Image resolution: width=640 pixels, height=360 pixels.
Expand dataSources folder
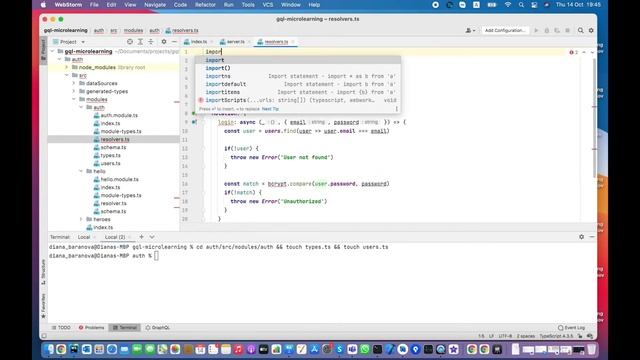tap(74, 83)
